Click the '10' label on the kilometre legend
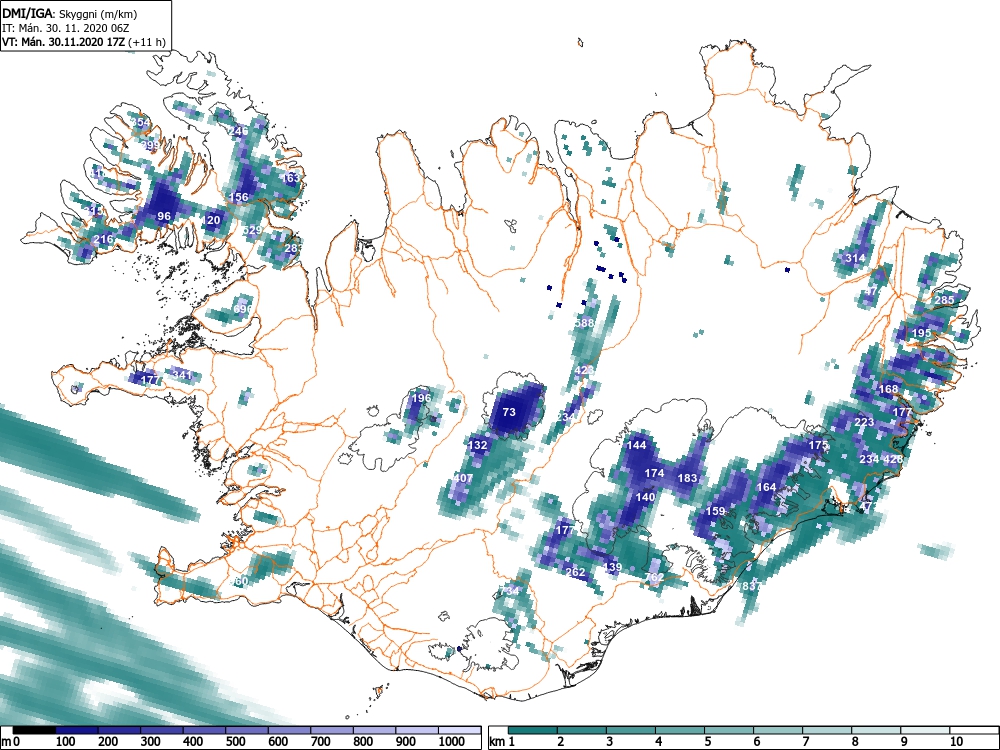 click(956, 742)
